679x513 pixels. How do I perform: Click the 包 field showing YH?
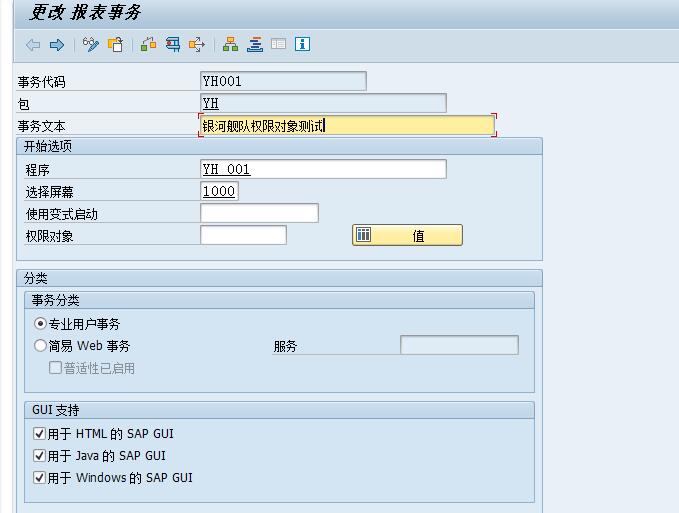point(323,103)
